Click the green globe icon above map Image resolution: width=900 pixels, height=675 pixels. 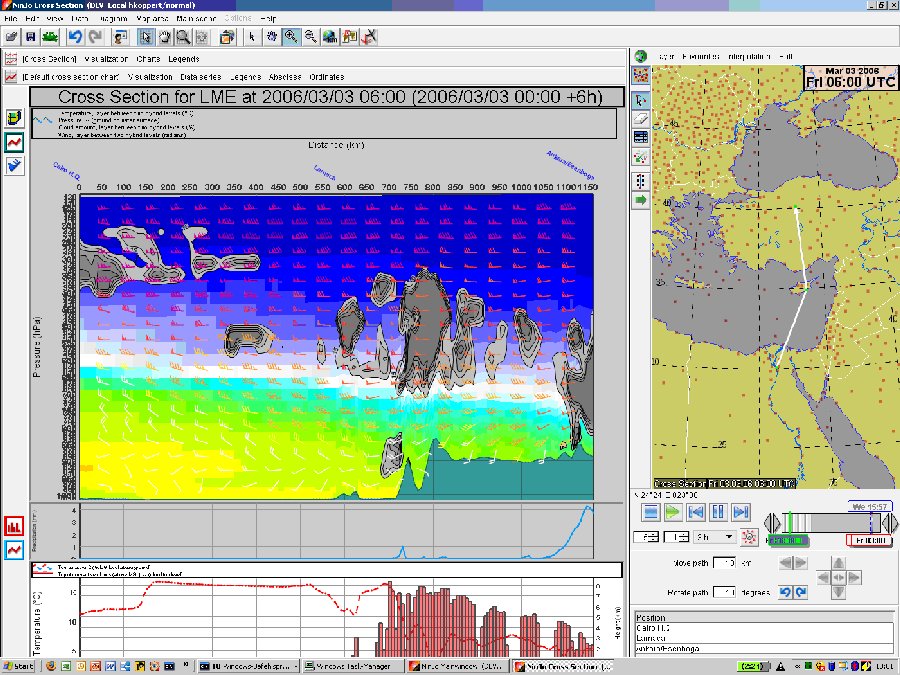pos(641,56)
